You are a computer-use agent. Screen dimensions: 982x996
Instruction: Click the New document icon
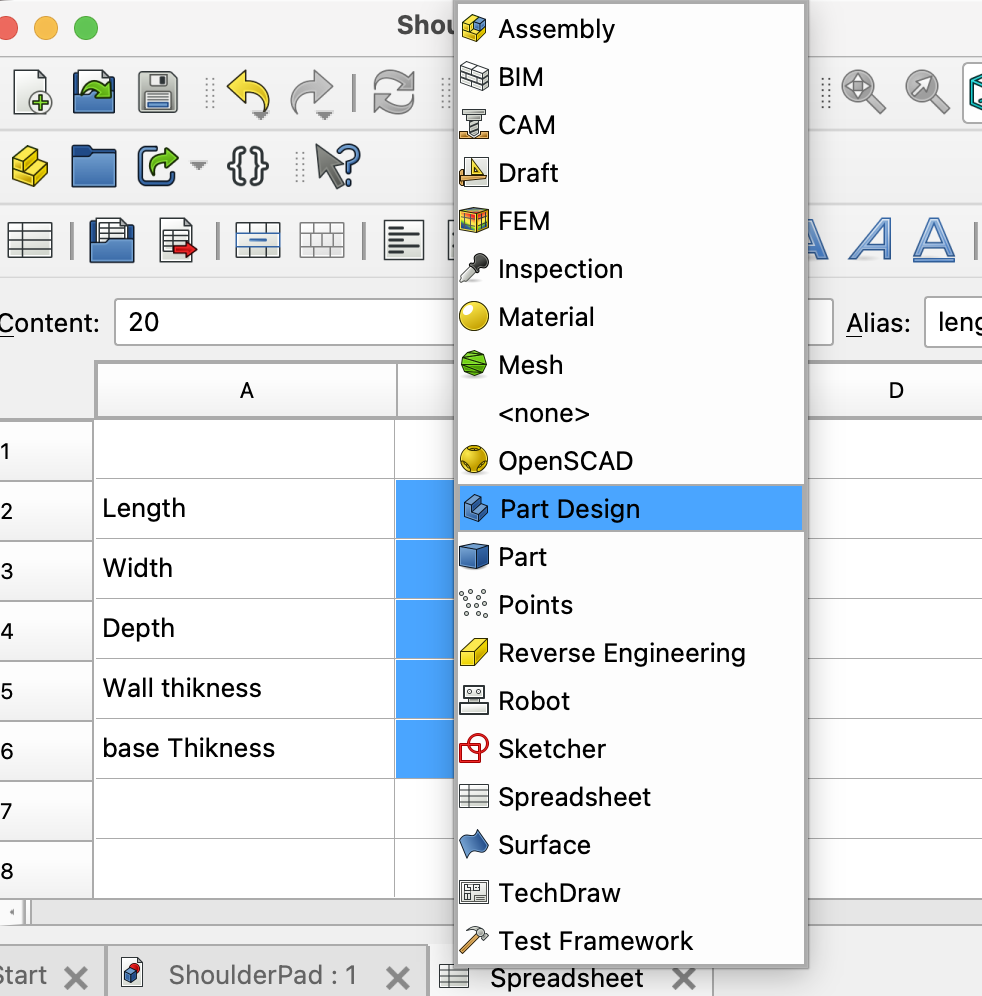[32, 92]
